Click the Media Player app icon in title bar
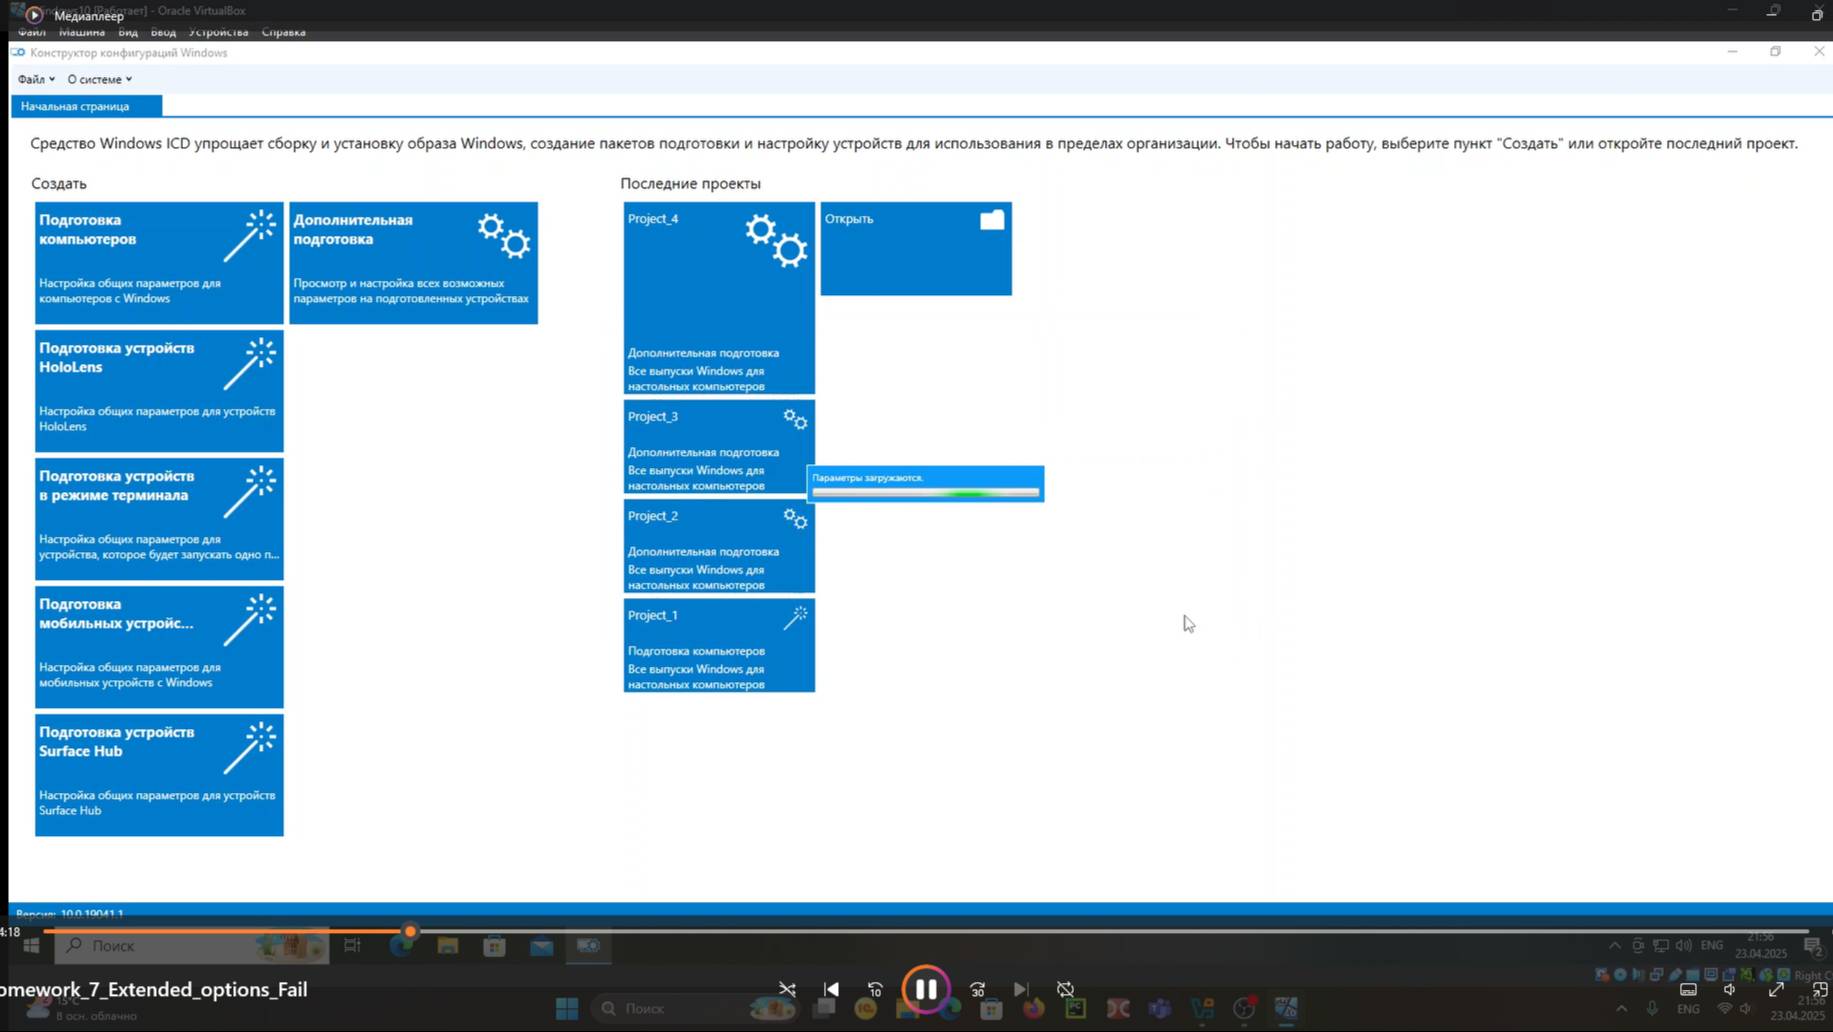The height and width of the screenshot is (1032, 1833). click(34, 15)
